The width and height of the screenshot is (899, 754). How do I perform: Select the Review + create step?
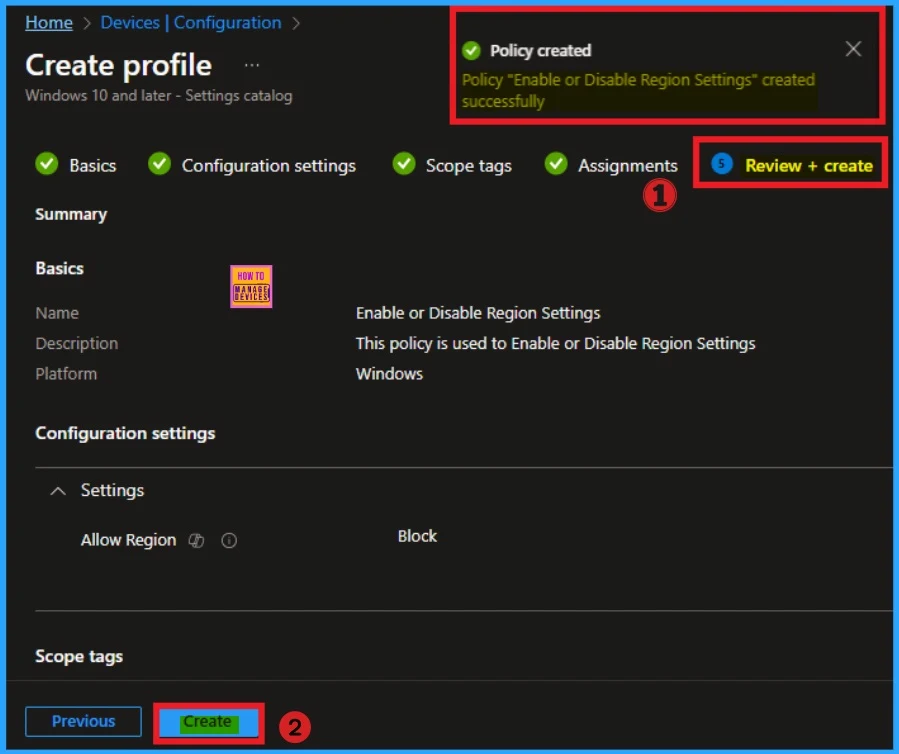point(808,166)
